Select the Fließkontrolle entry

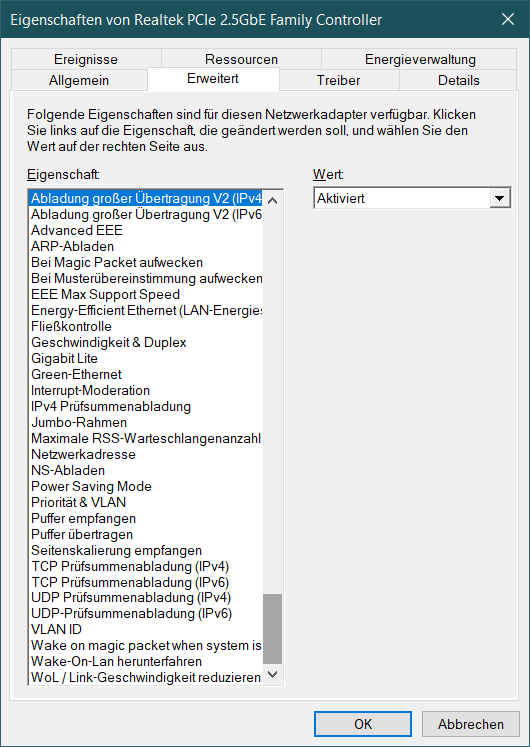click(x=71, y=326)
